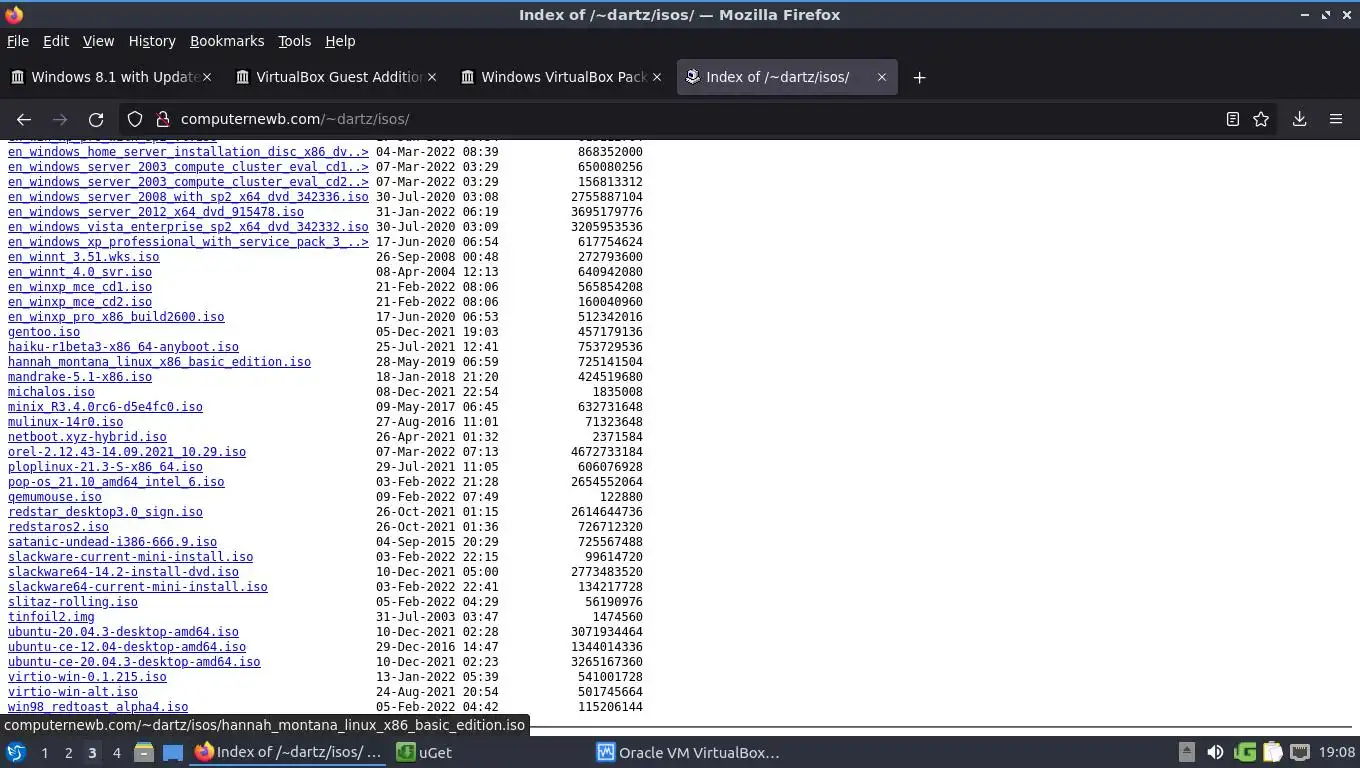
Task: Open a new tab with plus button
Action: [919, 77]
